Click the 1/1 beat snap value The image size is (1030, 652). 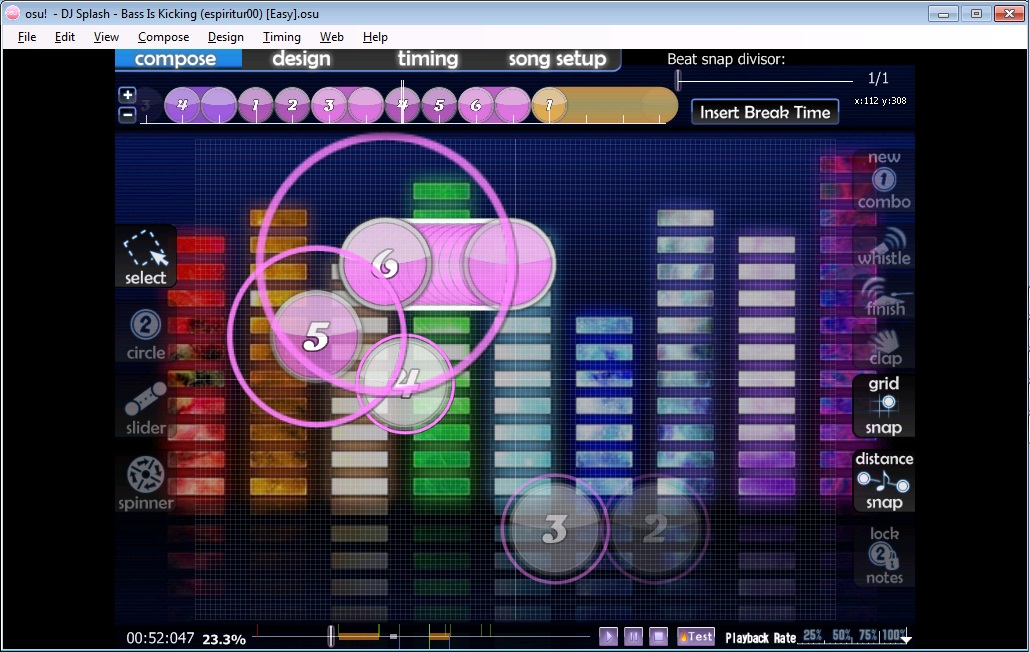click(x=878, y=78)
